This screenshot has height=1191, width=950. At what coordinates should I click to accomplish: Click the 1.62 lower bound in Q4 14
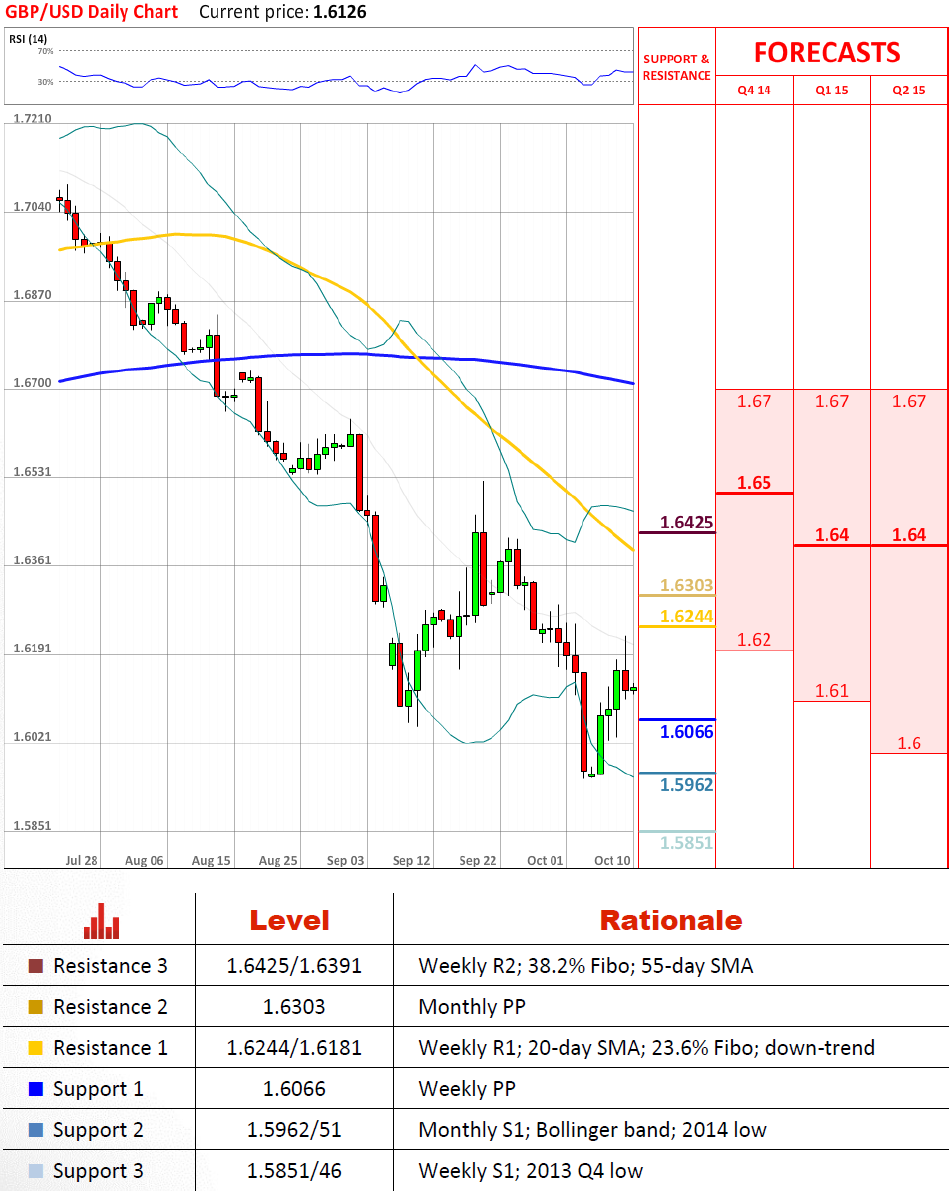pos(754,640)
